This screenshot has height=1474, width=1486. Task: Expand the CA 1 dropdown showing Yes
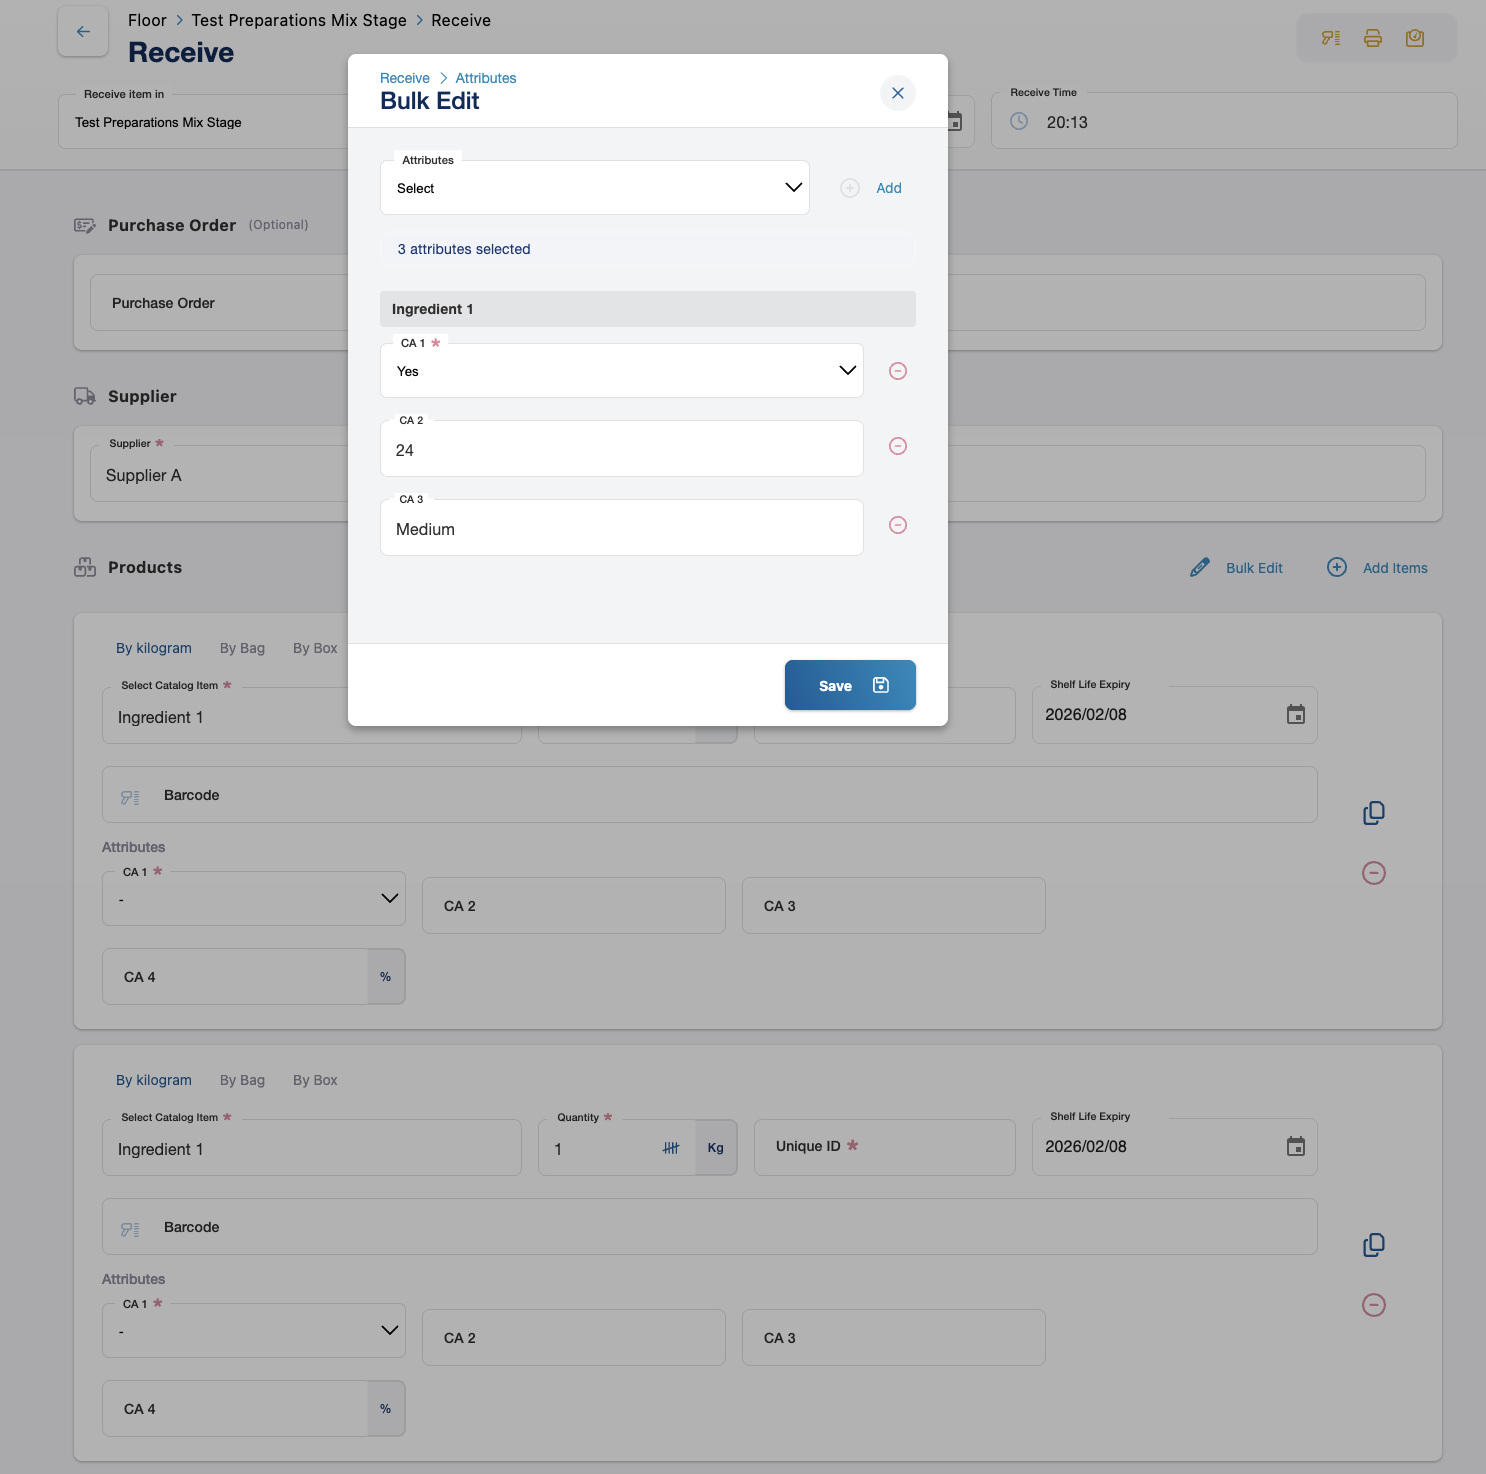pyautogui.click(x=621, y=371)
